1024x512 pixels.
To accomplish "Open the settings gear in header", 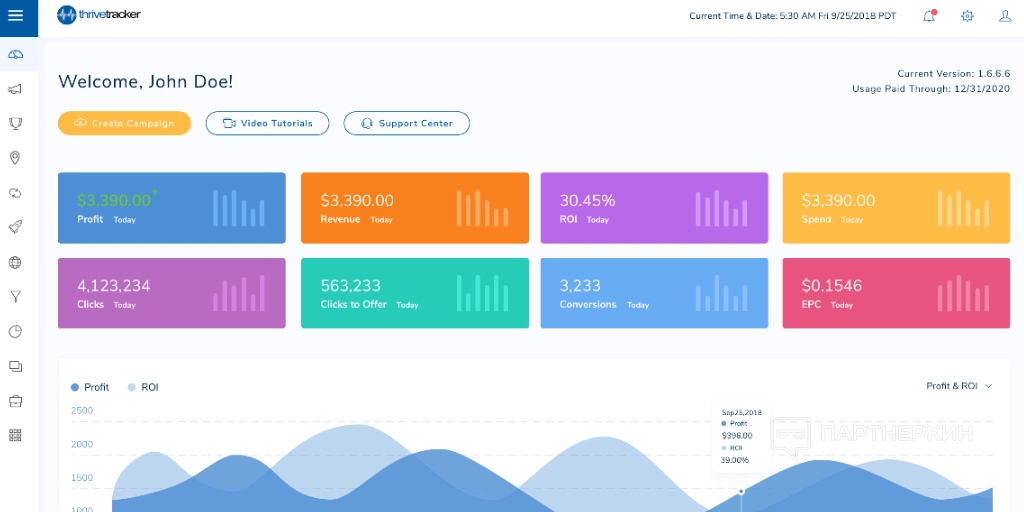I will [967, 16].
